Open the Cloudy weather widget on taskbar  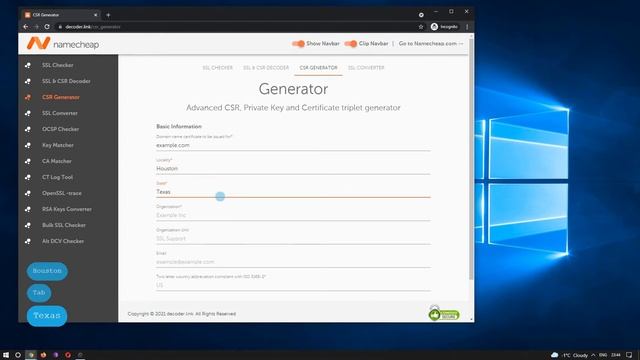[569, 355]
